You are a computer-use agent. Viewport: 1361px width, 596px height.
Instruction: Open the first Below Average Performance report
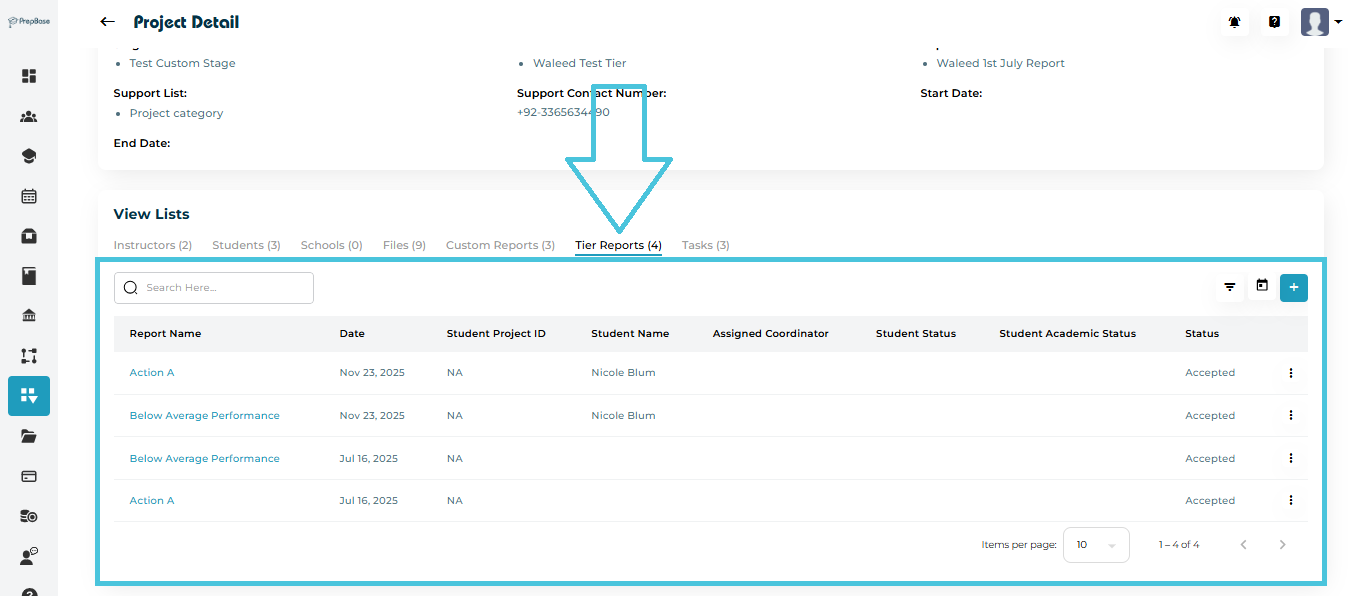pos(204,416)
